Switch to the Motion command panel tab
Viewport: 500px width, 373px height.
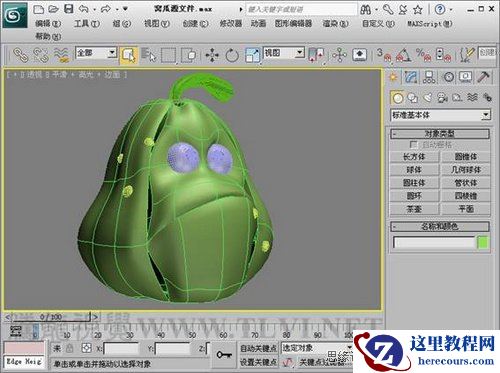pos(448,77)
